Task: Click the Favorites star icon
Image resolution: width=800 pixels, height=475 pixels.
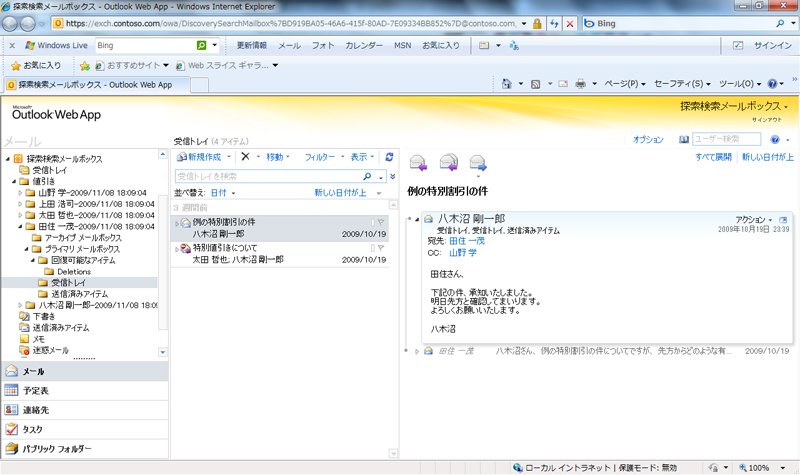Action: pos(16,65)
